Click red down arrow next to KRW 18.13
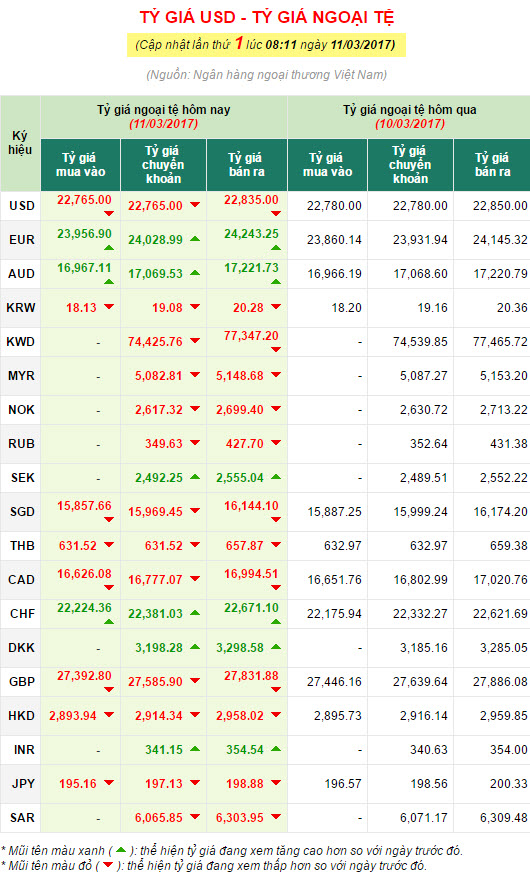This screenshot has width=530, height=883. point(109,307)
